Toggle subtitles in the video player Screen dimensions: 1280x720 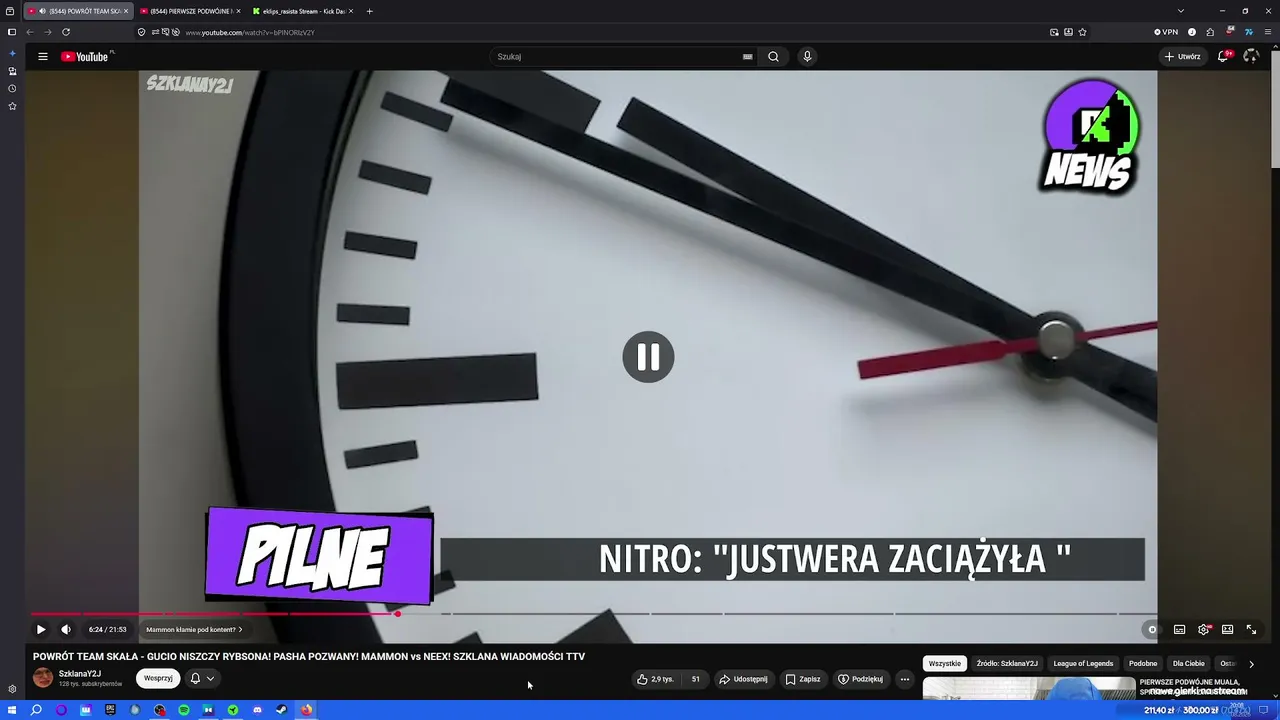coord(1180,630)
